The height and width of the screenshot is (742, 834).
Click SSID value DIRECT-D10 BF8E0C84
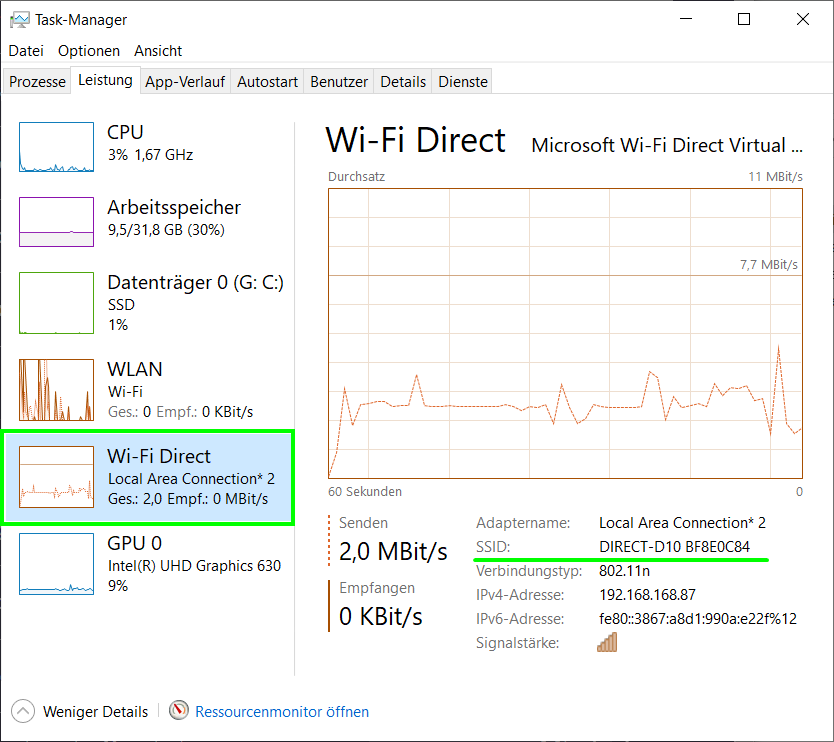674,547
